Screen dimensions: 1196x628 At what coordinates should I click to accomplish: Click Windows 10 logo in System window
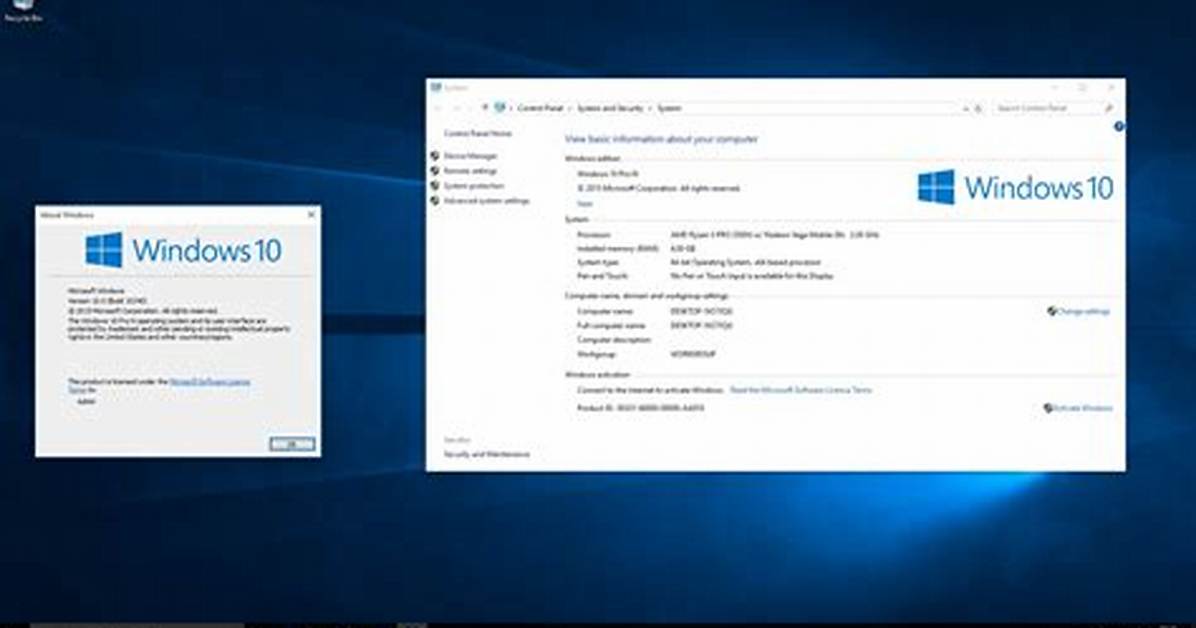click(x=1015, y=187)
